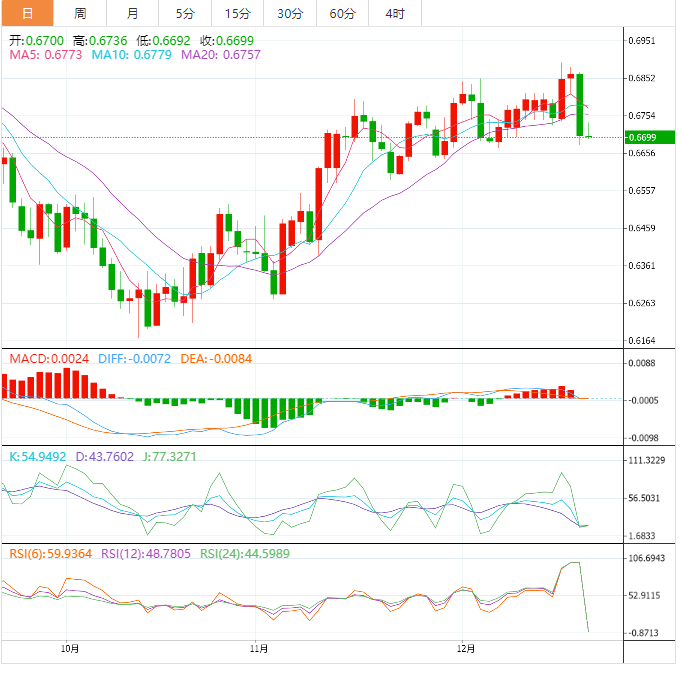
Task: Select the 15分 interval tab
Action: point(238,13)
